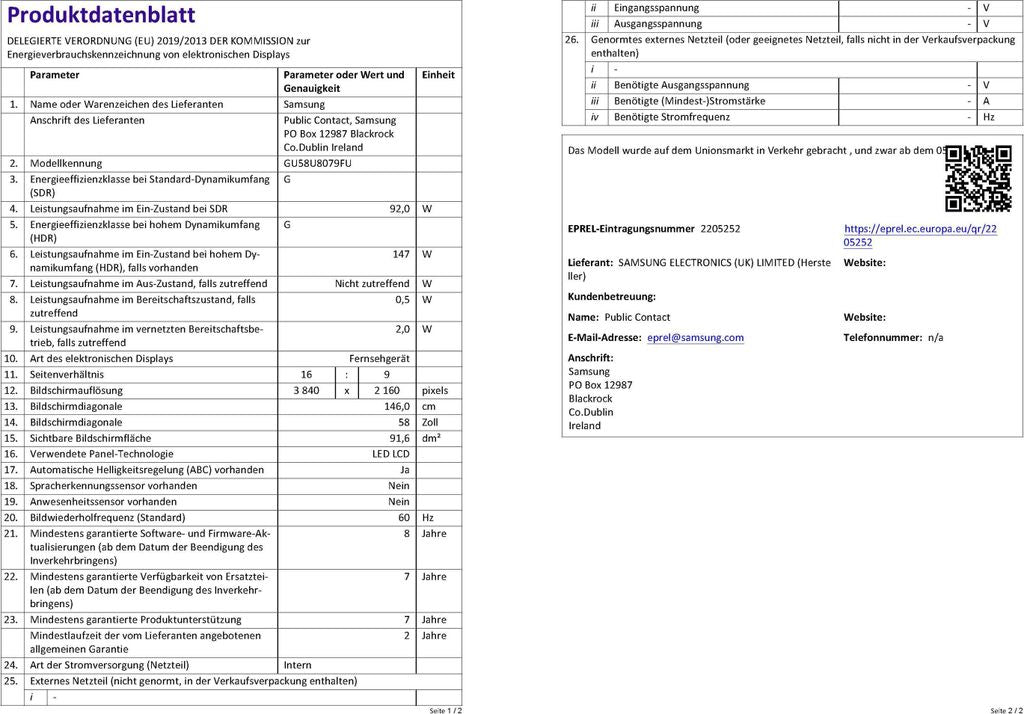The width and height of the screenshot is (1024, 714).
Task: Select the SDR power value '92,0'
Action: pos(400,209)
